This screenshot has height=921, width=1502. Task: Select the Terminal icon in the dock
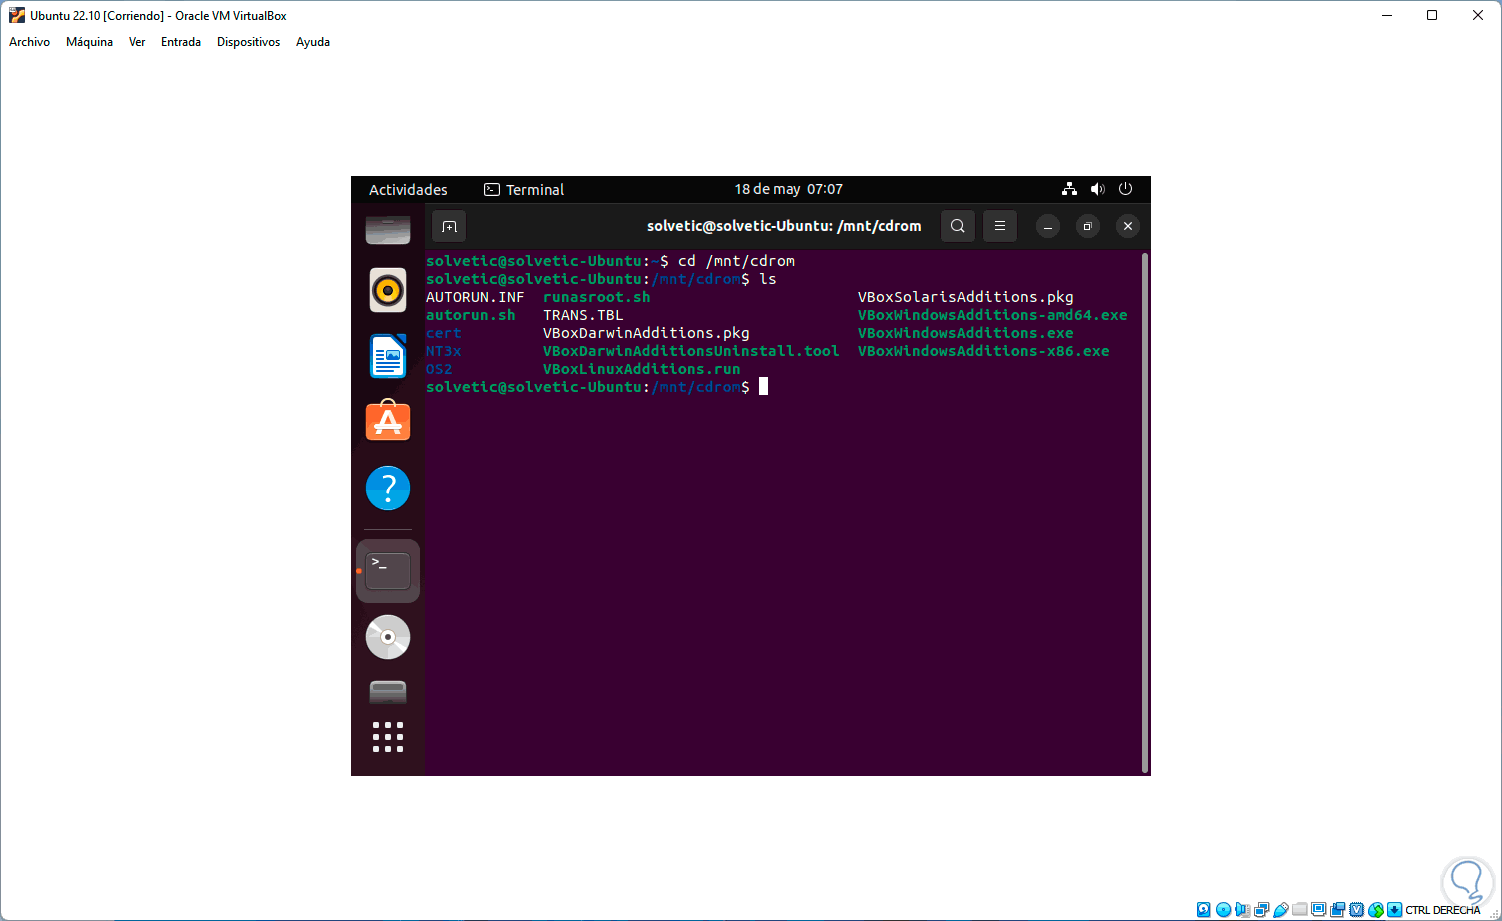pyautogui.click(x=388, y=571)
